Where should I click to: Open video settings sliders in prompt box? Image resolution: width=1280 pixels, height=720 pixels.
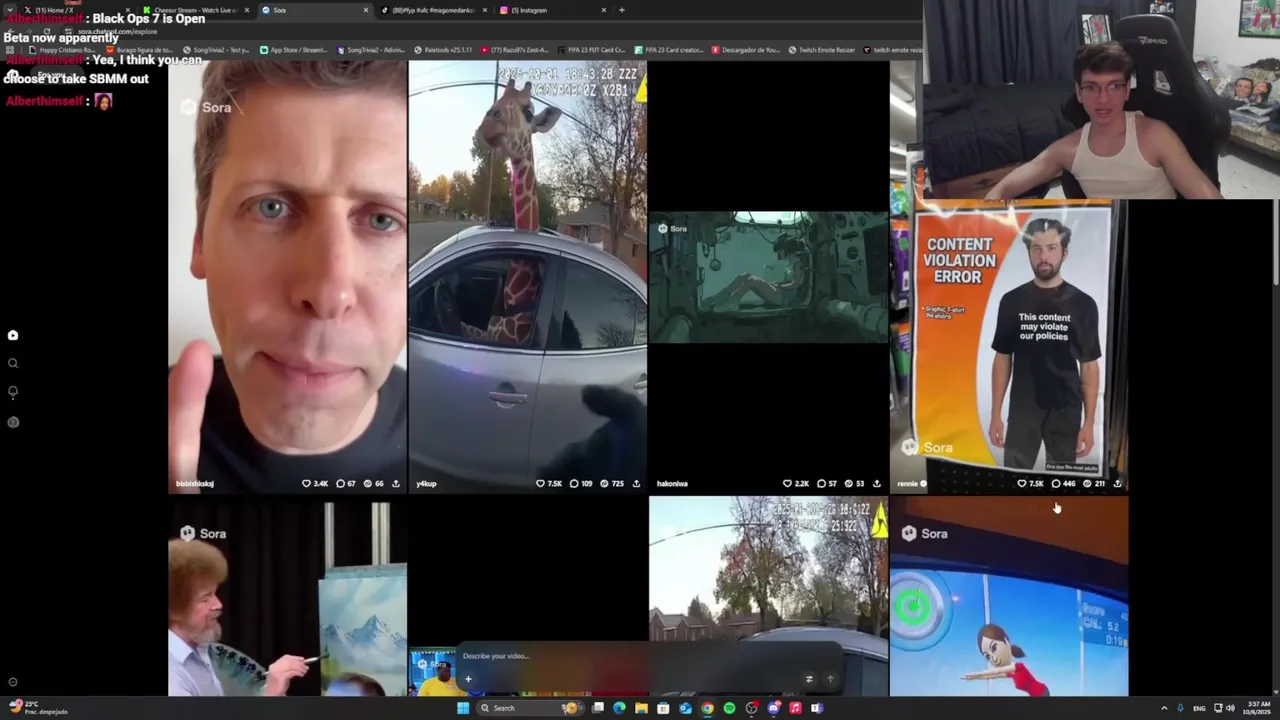[809, 679]
